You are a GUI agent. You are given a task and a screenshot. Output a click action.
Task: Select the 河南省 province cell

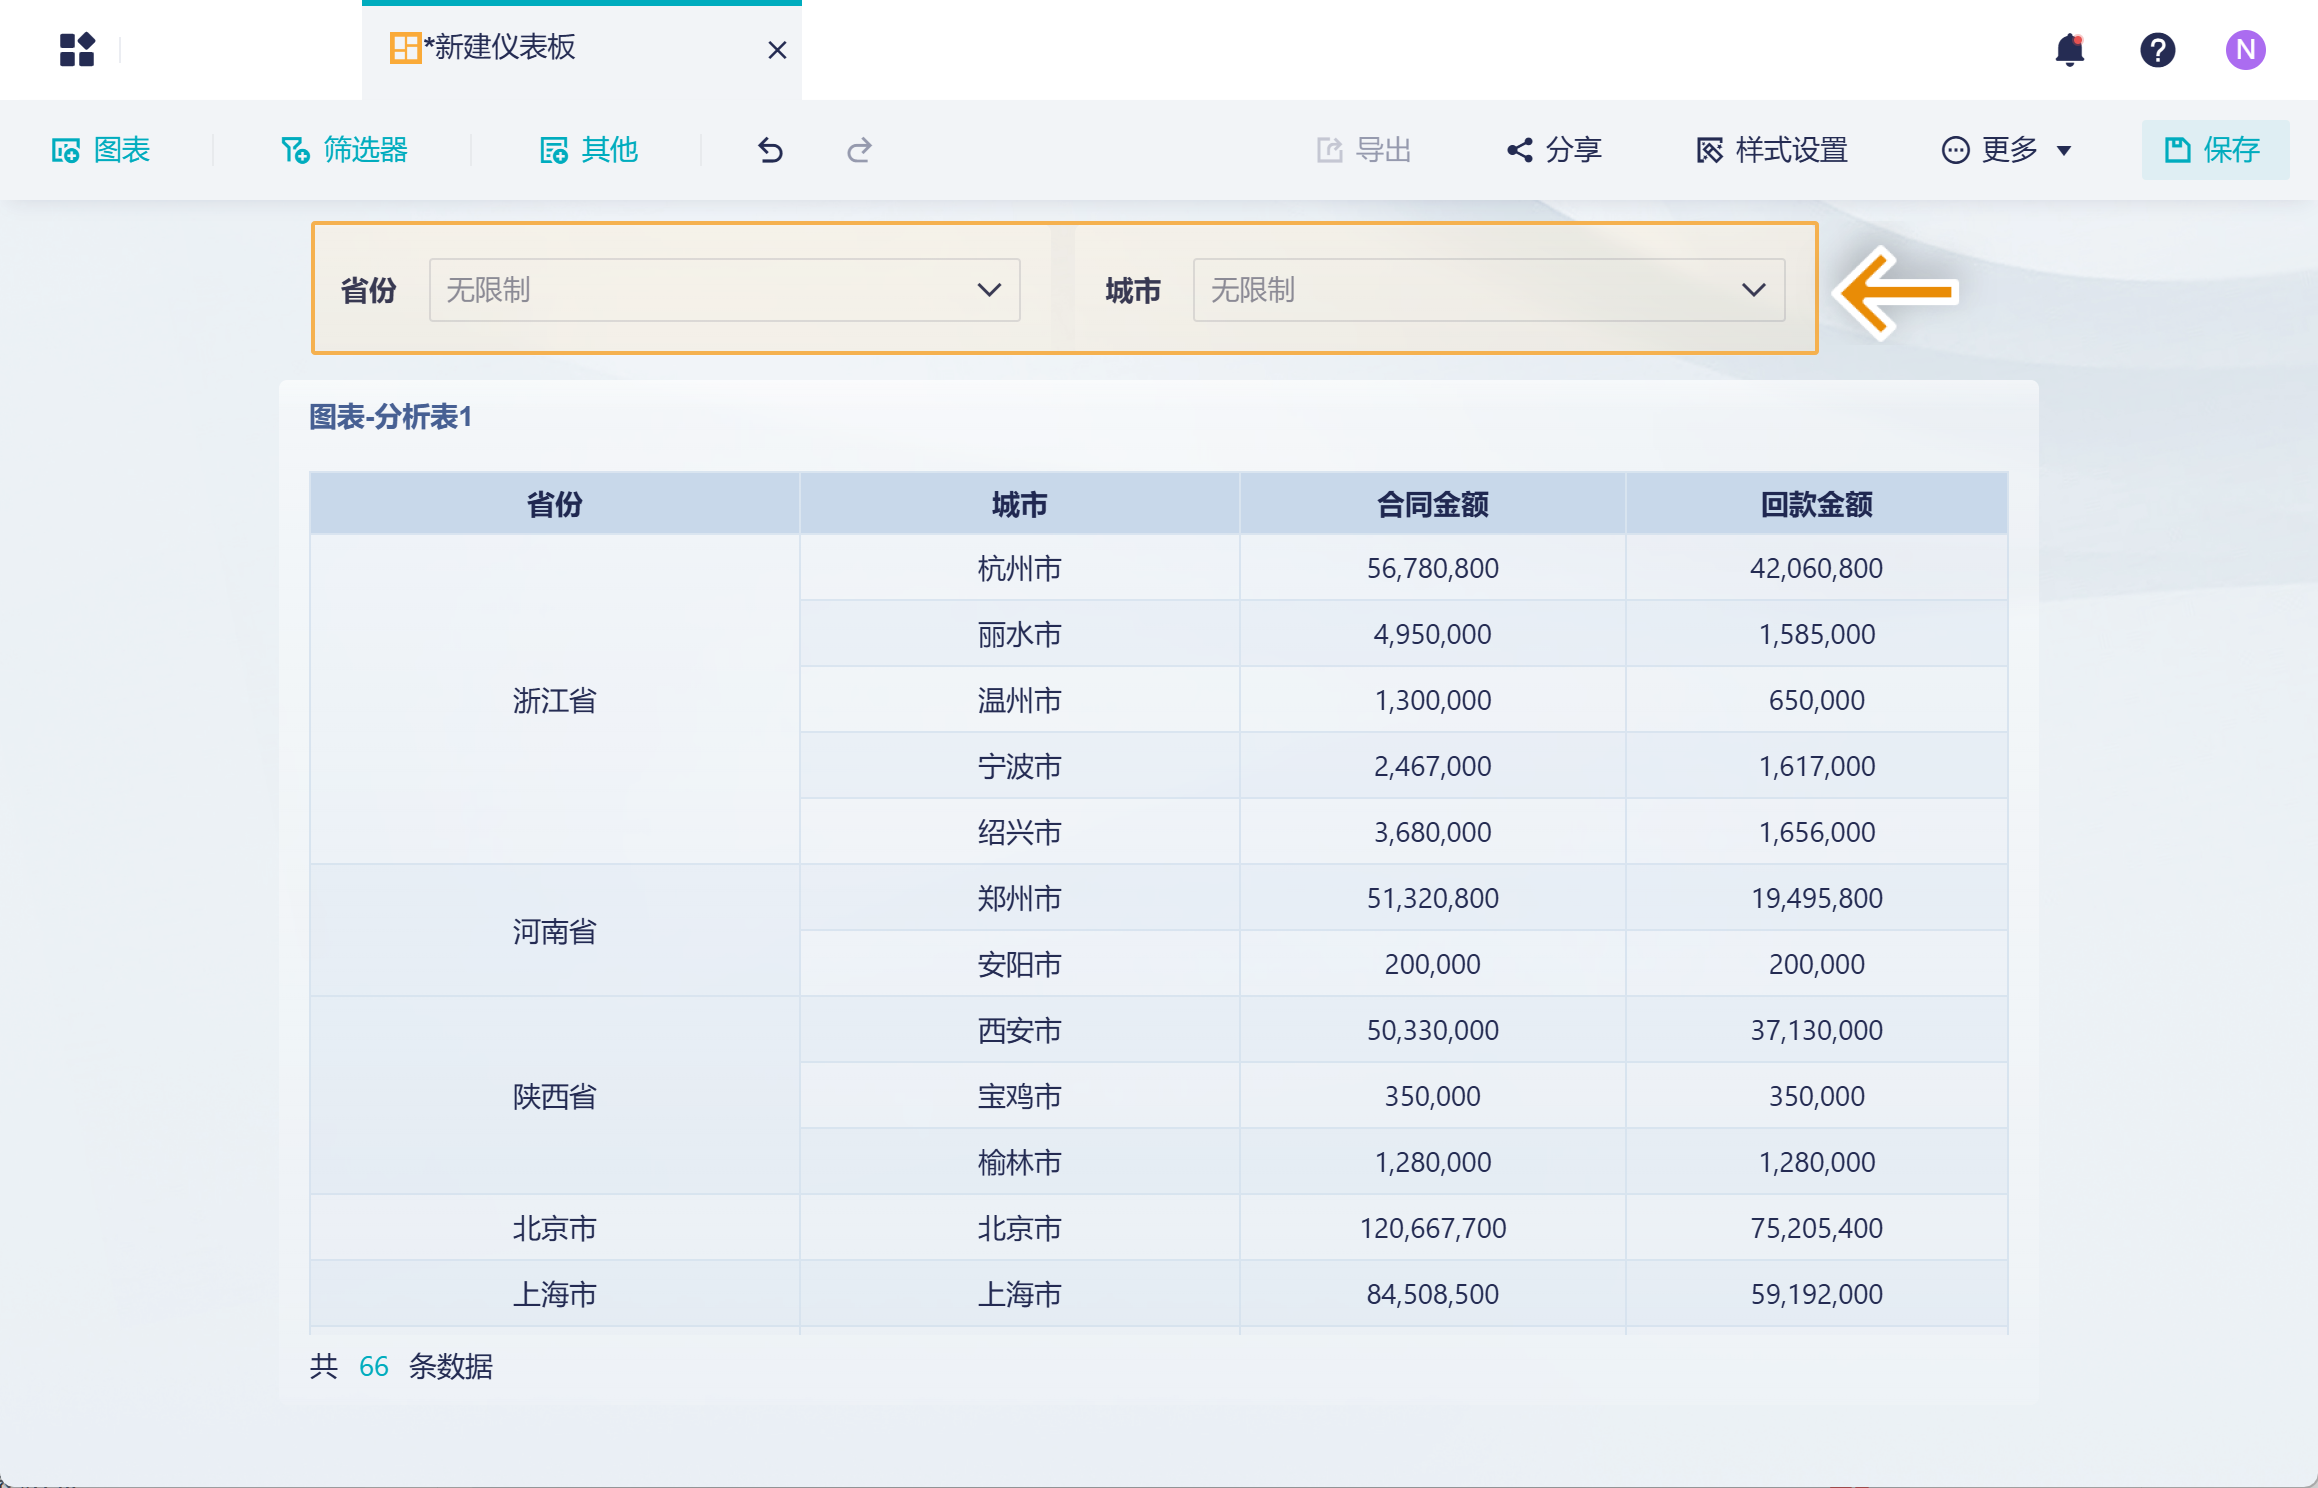(554, 931)
